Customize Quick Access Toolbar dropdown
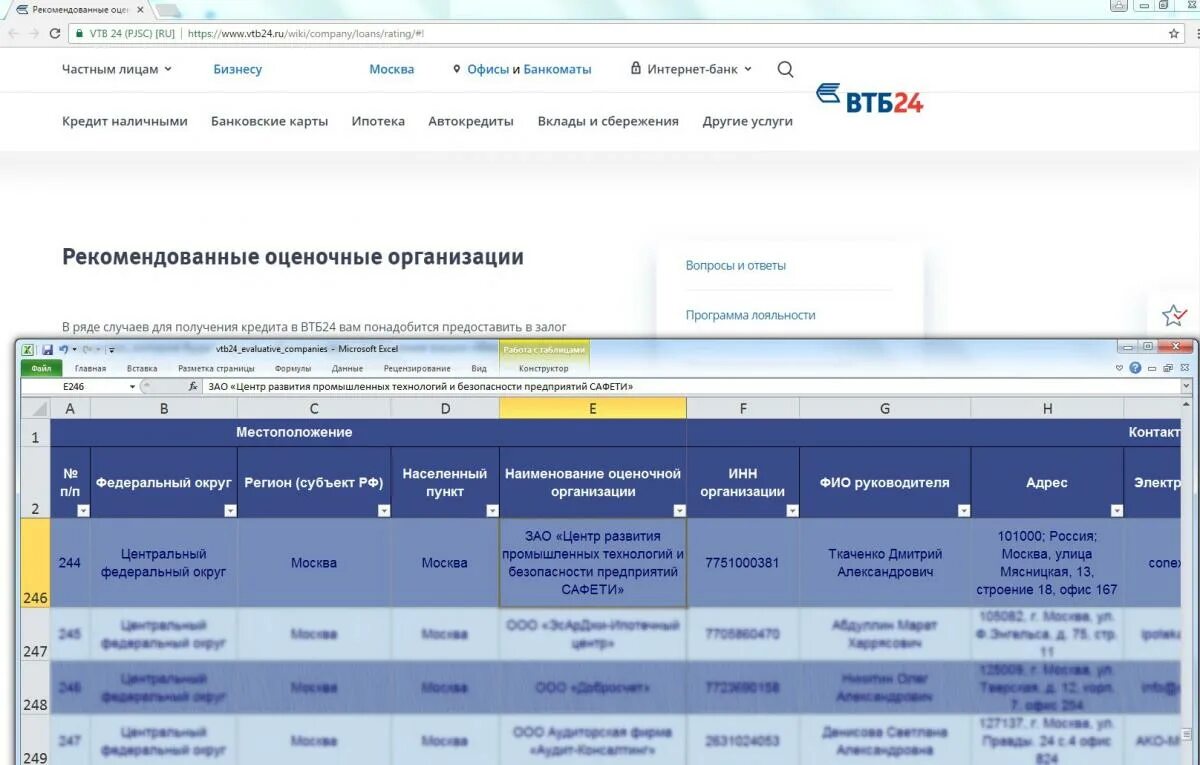 click(x=111, y=350)
